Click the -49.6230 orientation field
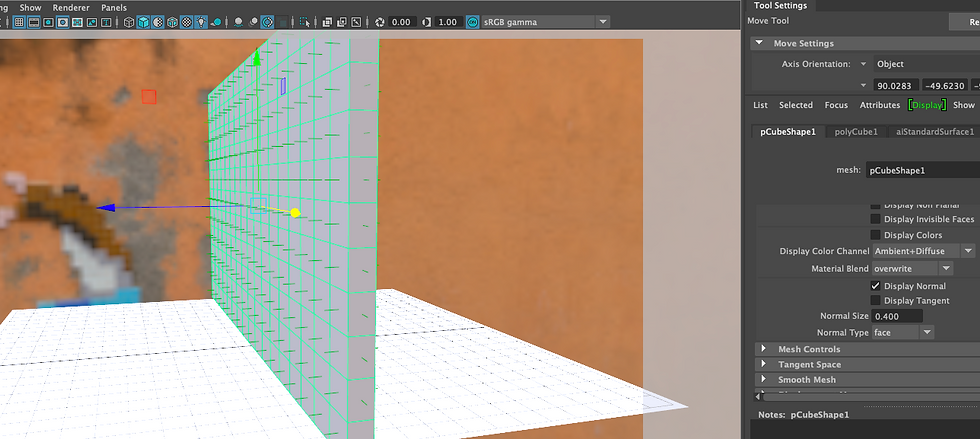This screenshot has height=439, width=980. click(x=946, y=86)
